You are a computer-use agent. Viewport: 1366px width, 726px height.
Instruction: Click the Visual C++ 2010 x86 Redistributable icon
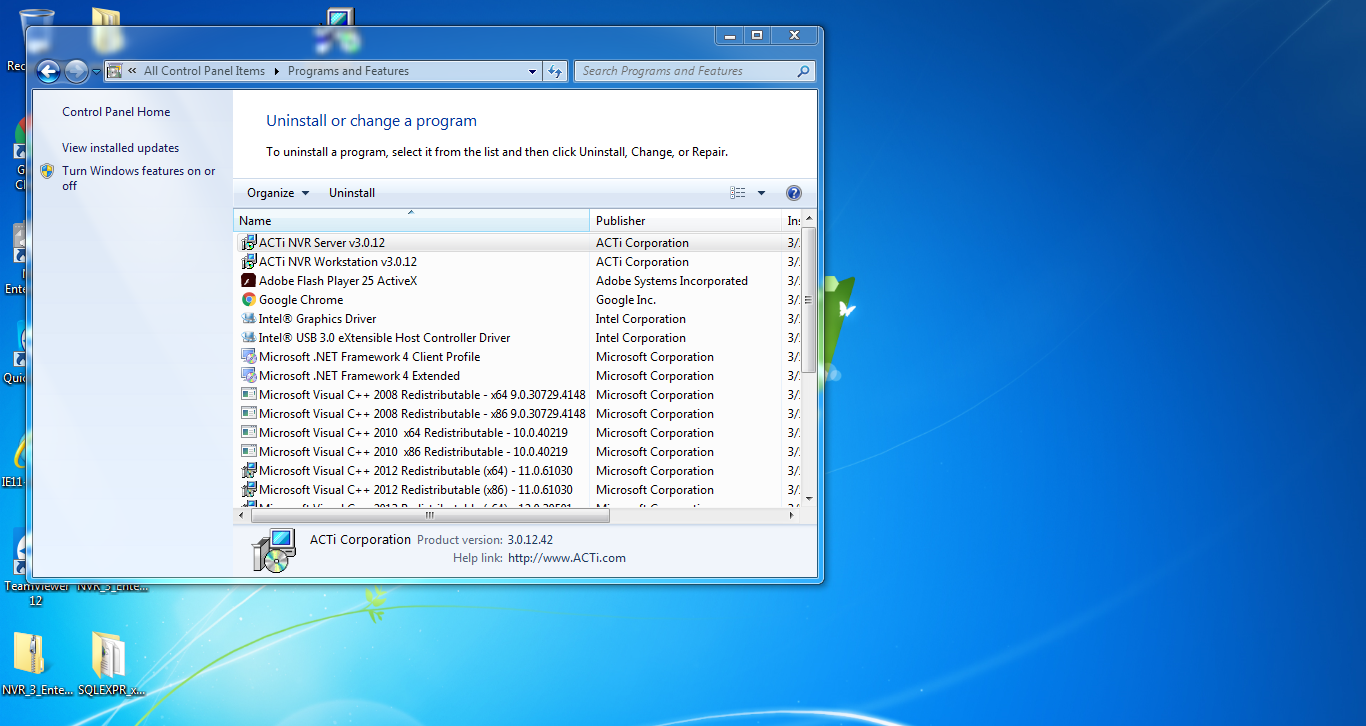point(249,452)
